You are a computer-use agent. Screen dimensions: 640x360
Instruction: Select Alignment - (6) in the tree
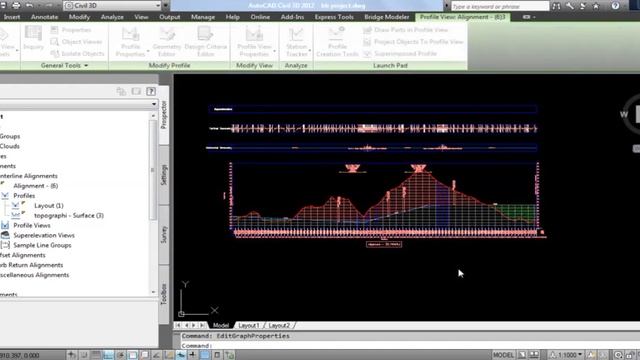pos(36,186)
